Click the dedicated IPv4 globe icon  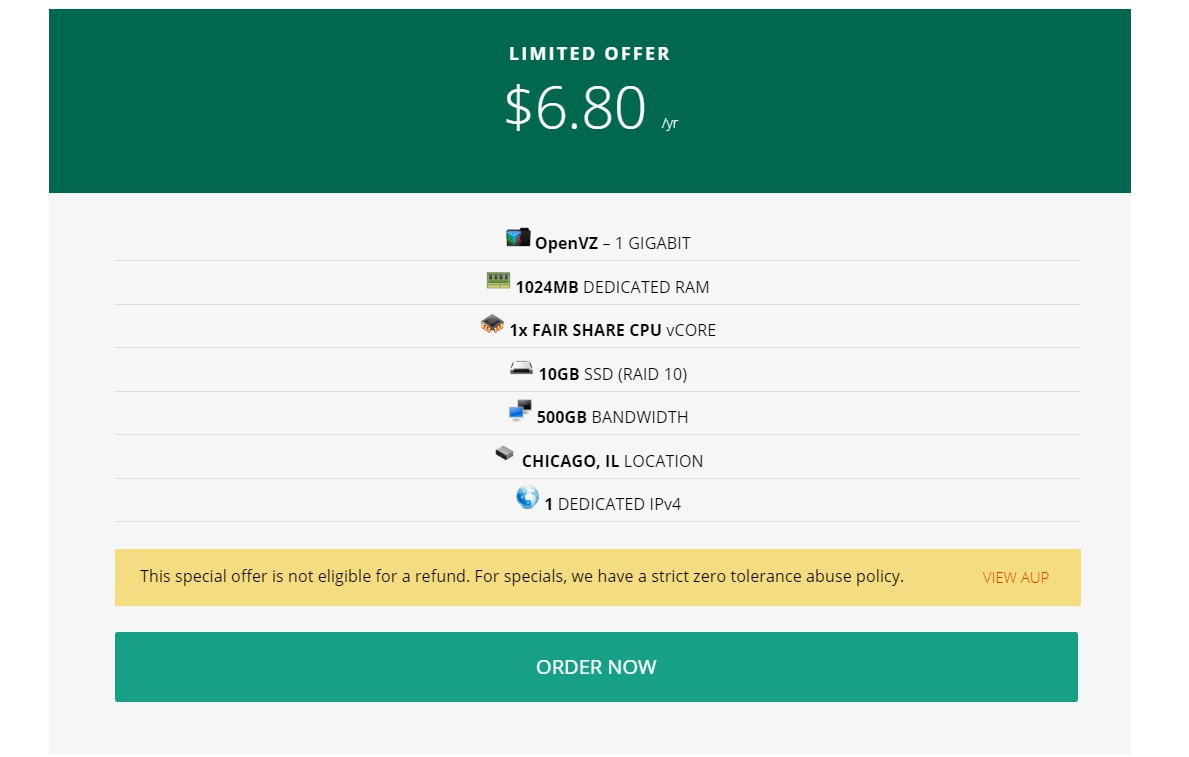[x=527, y=497]
